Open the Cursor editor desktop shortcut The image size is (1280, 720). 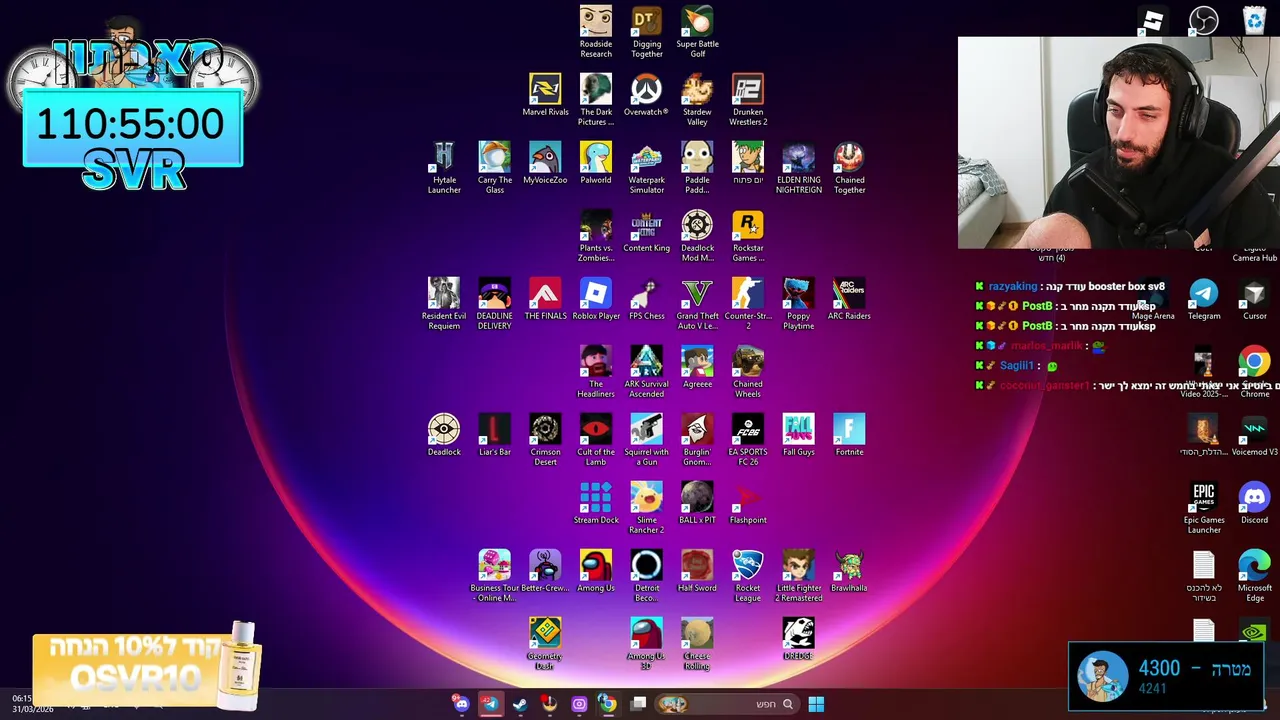tap(1254, 299)
